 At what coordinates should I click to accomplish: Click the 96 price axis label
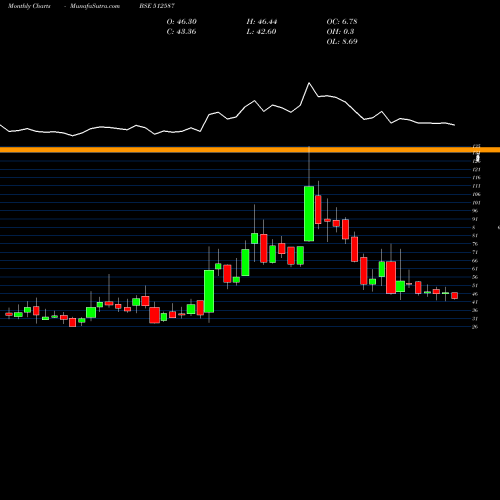pos(475,211)
